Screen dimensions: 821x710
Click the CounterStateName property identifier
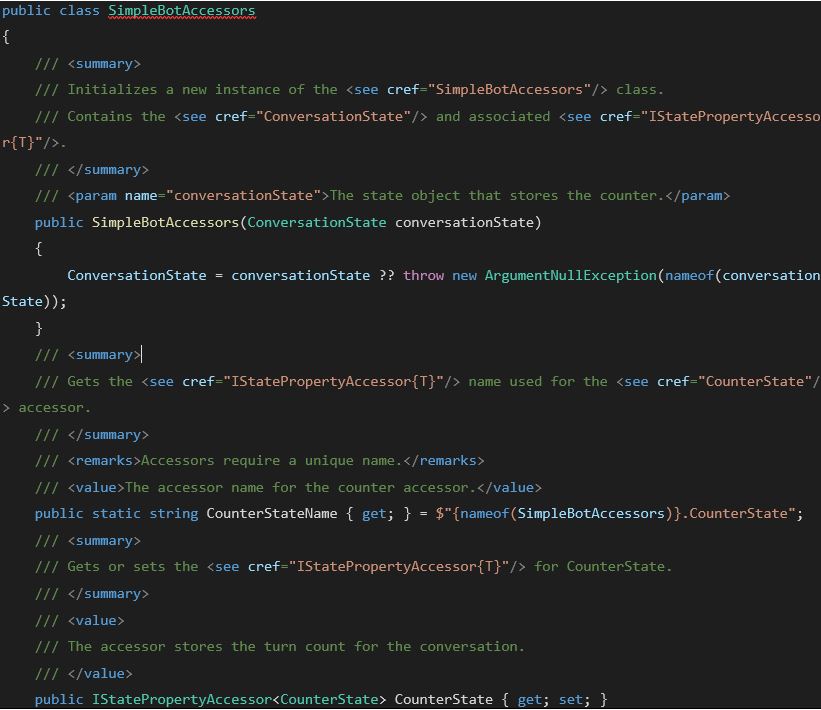click(x=272, y=514)
